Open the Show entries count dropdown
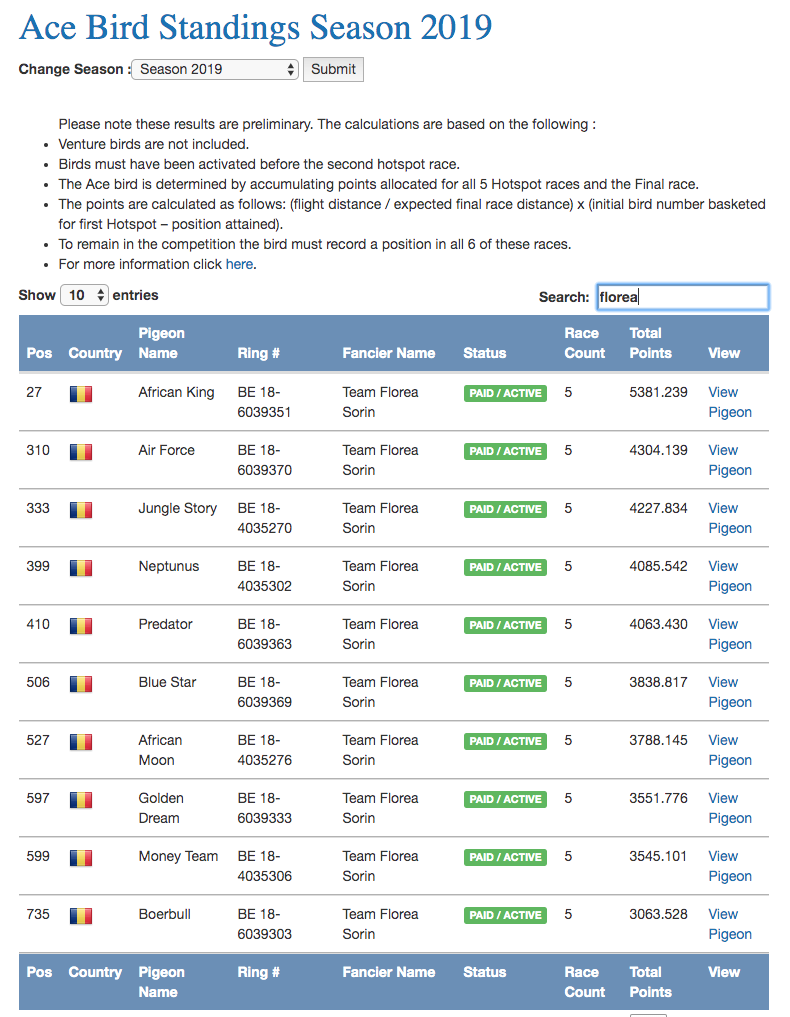The image size is (790, 1017). 84,295
